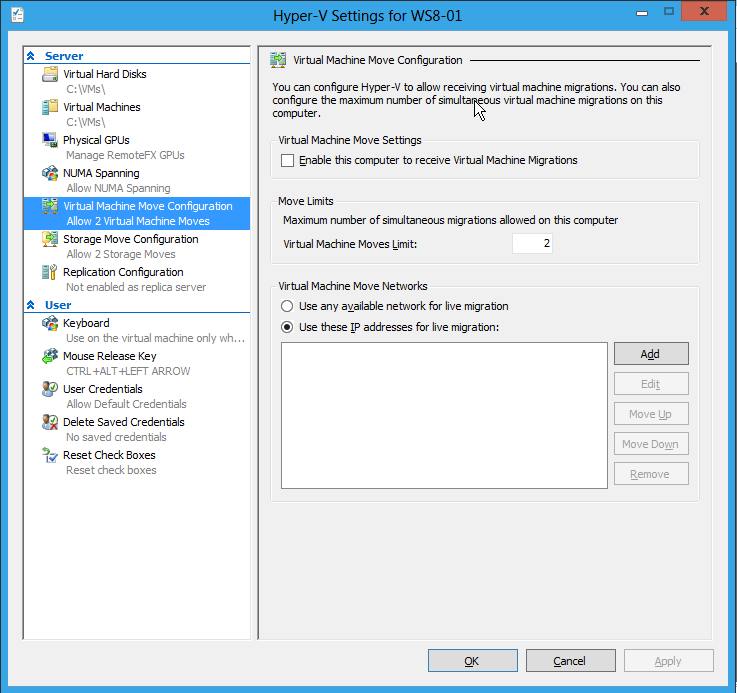This screenshot has width=737, height=693.
Task: Click the Virtual Hard Disks icon
Action: point(50,74)
